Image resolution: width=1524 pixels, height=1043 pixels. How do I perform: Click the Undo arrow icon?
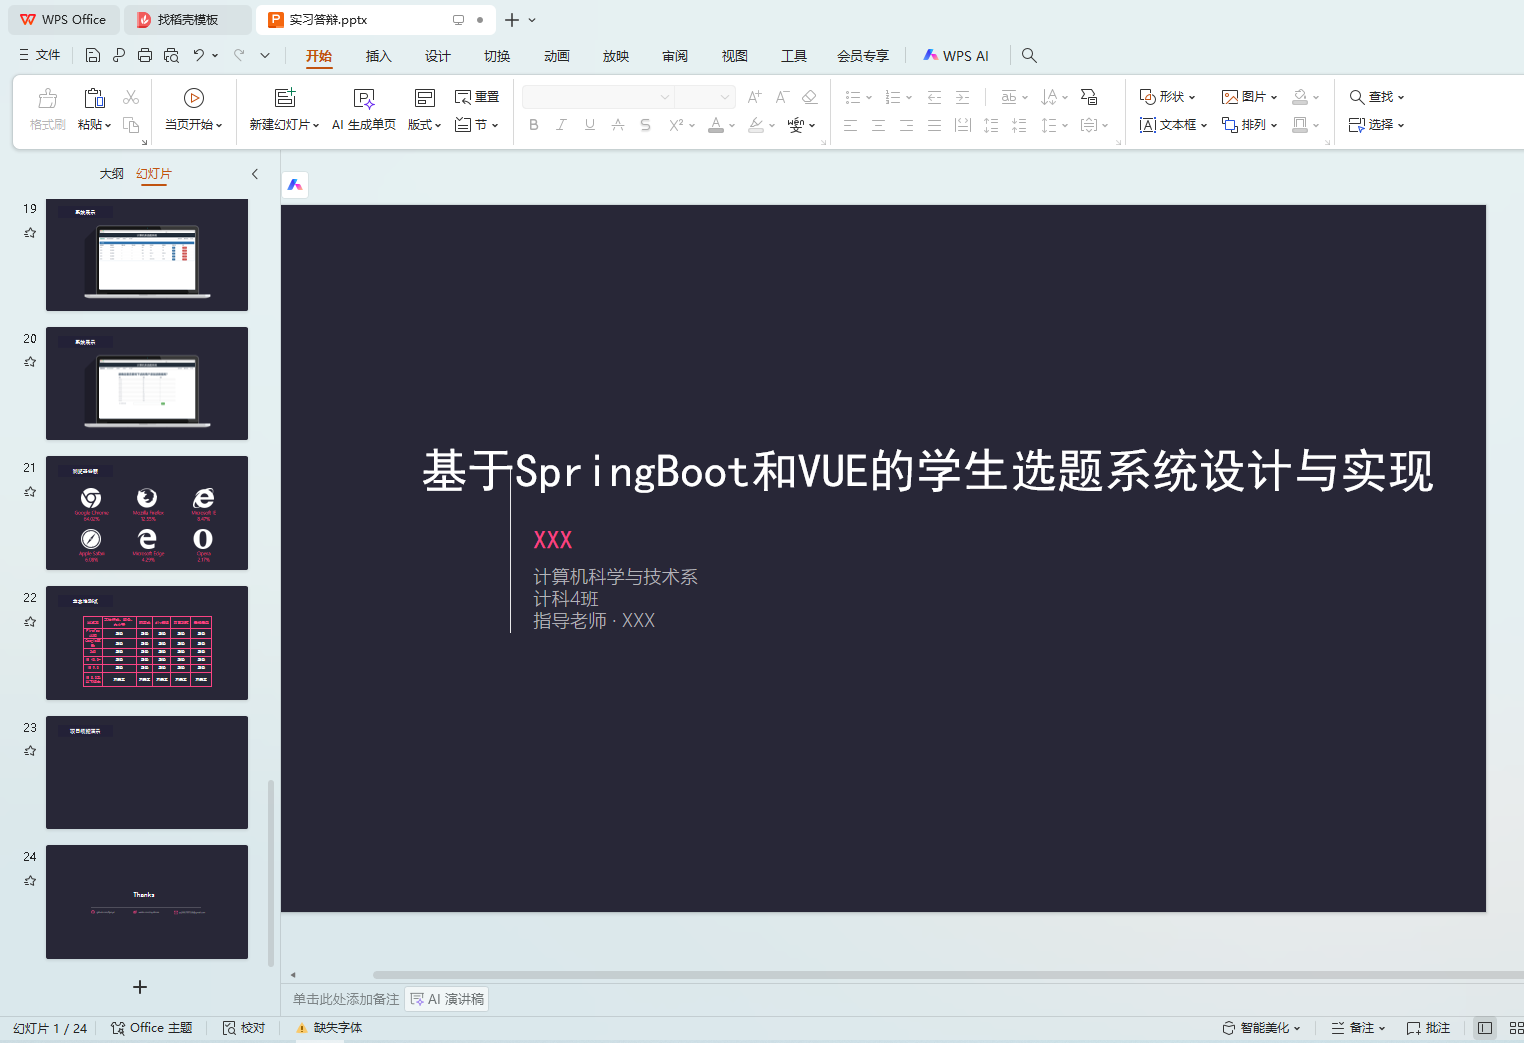pyautogui.click(x=199, y=55)
